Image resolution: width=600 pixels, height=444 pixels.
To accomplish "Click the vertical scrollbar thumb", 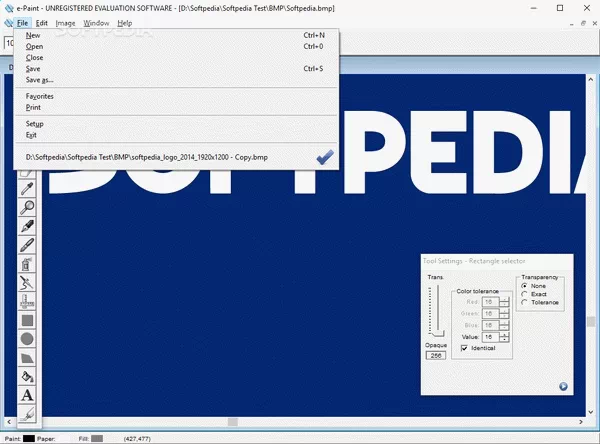I will click(591, 321).
